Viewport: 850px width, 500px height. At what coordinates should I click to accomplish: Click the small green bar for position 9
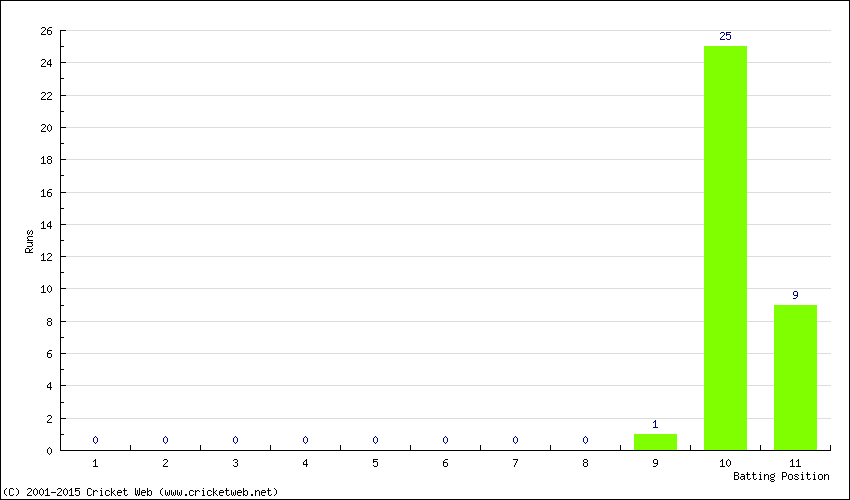(655, 442)
